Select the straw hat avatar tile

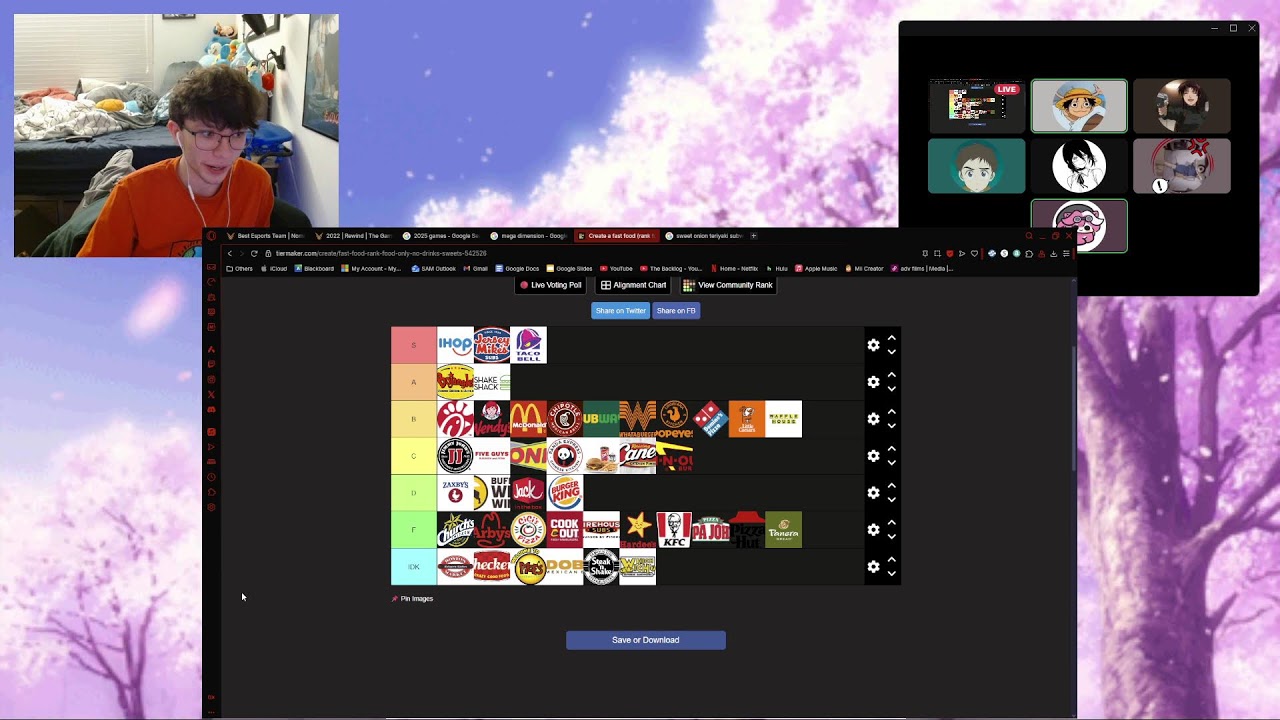click(1079, 106)
